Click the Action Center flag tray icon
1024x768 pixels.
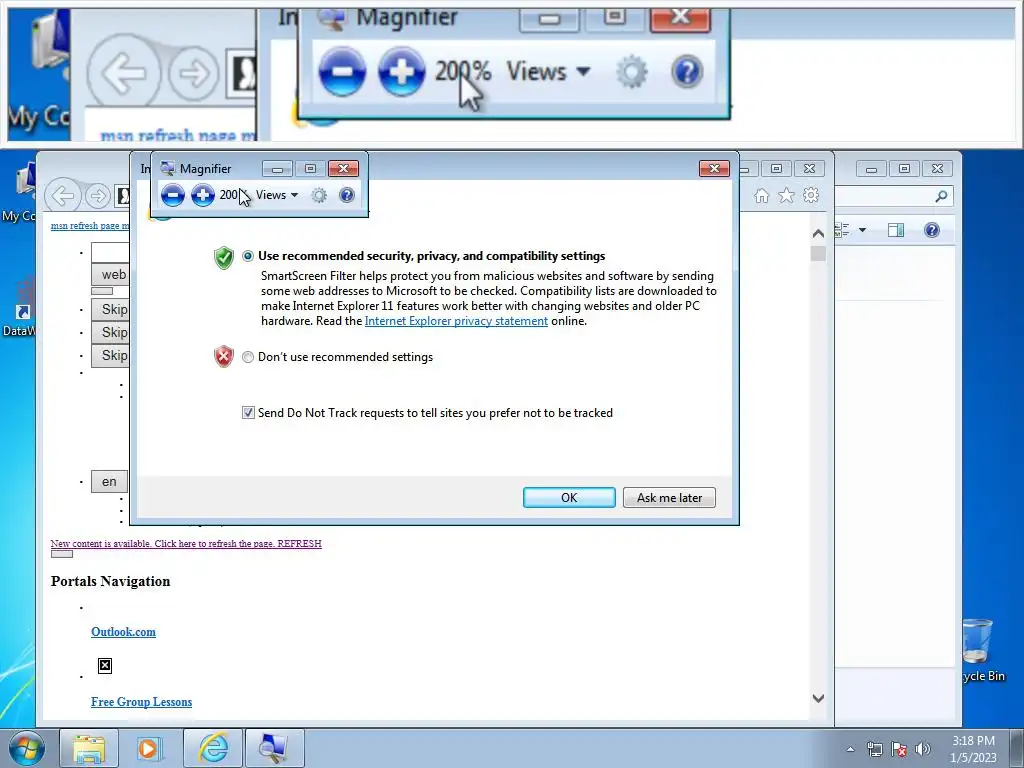pyautogui.click(x=899, y=749)
